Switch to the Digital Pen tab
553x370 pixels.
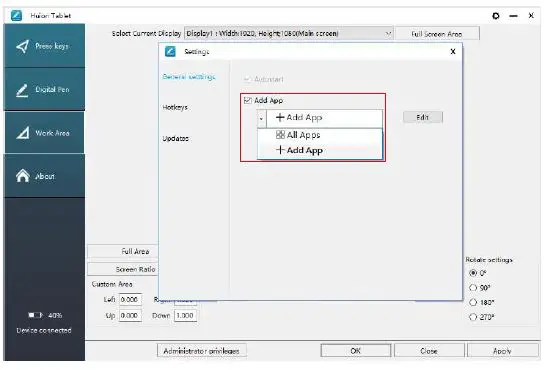coord(44,90)
